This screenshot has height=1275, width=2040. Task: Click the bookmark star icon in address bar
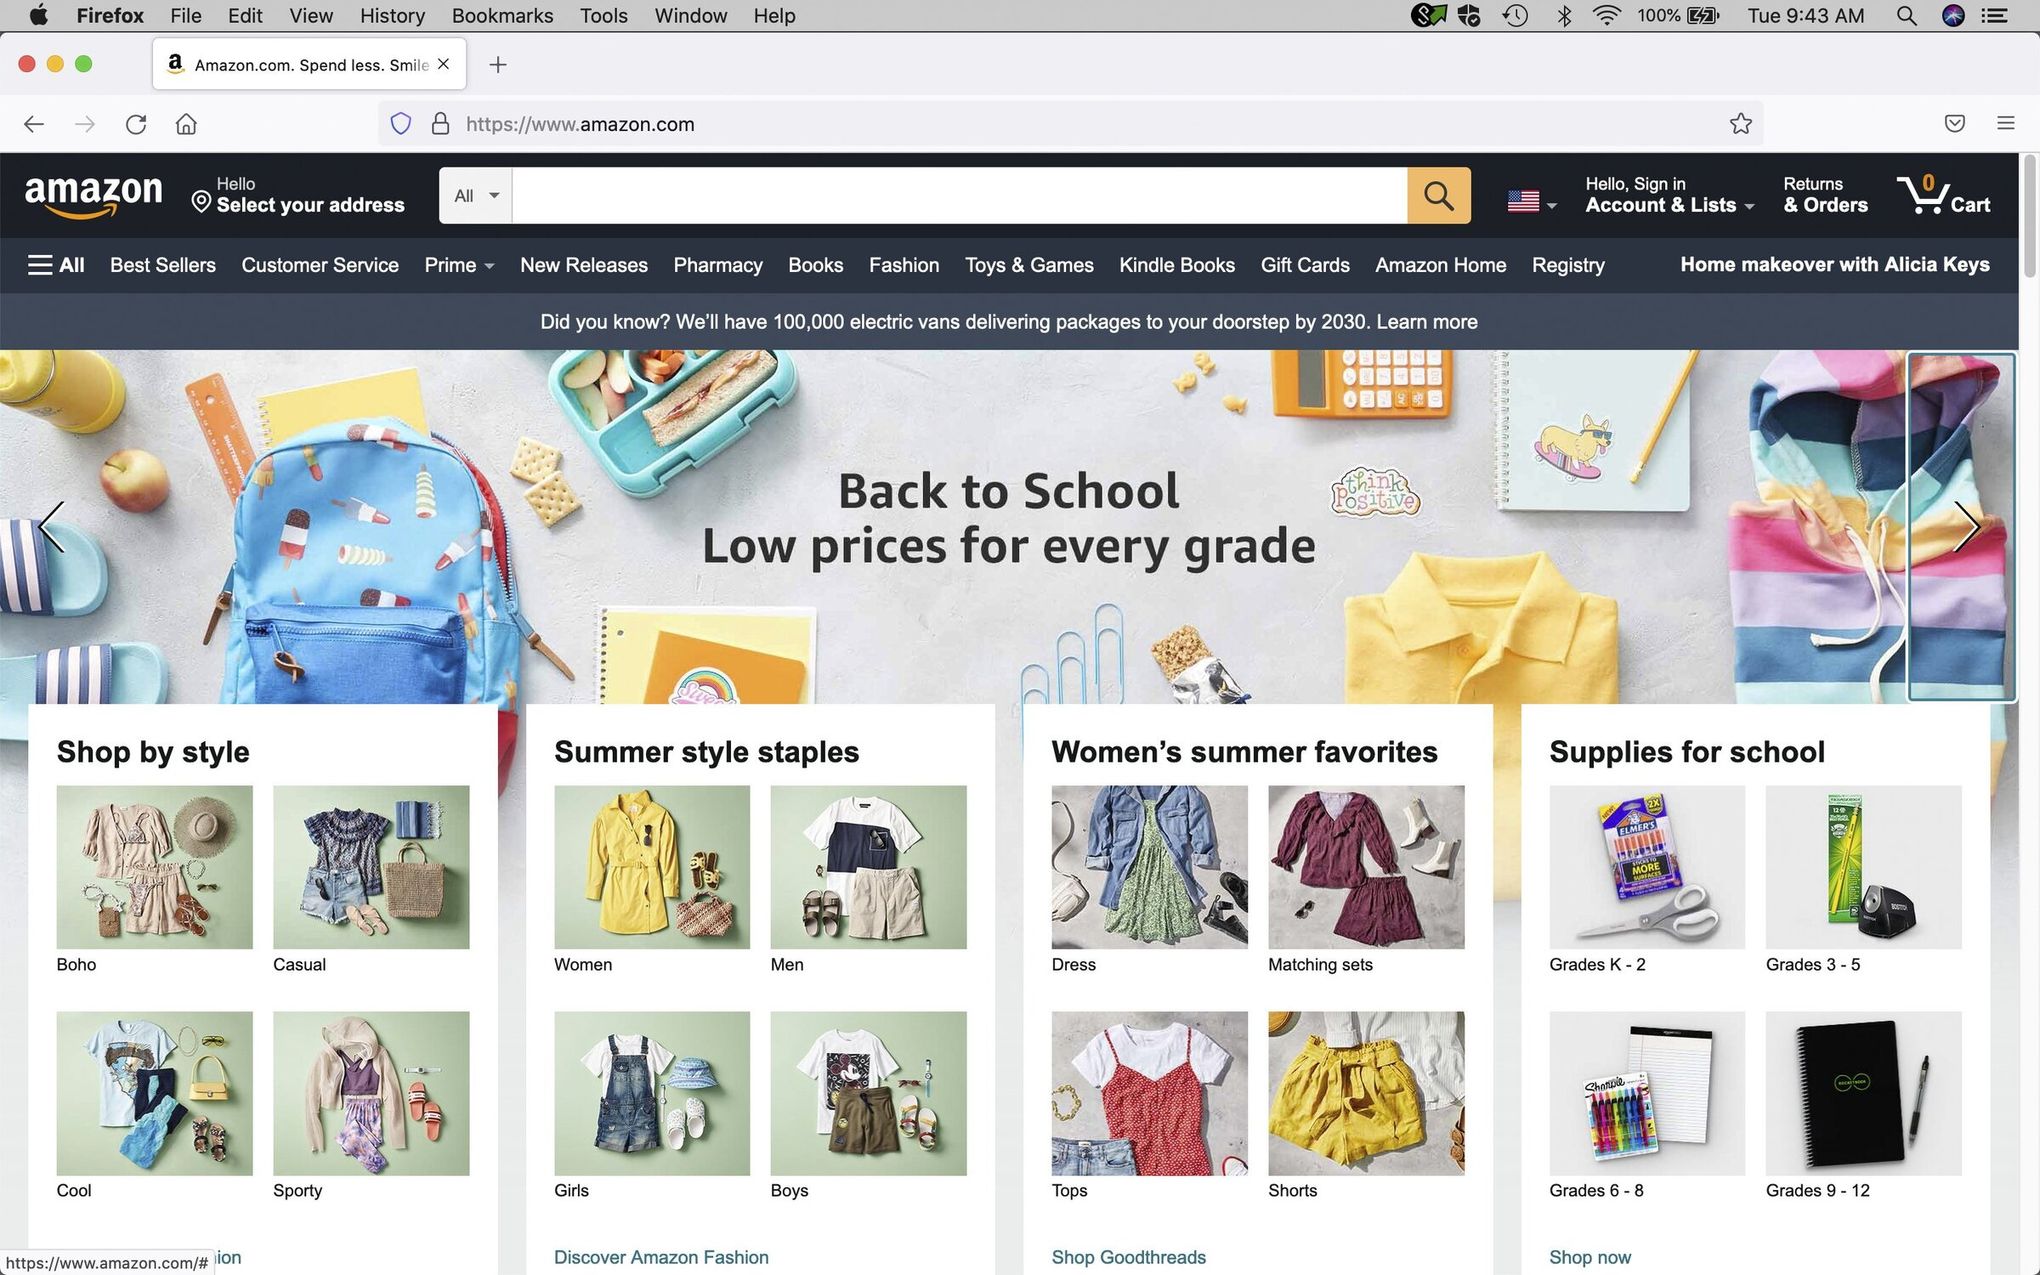1739,123
